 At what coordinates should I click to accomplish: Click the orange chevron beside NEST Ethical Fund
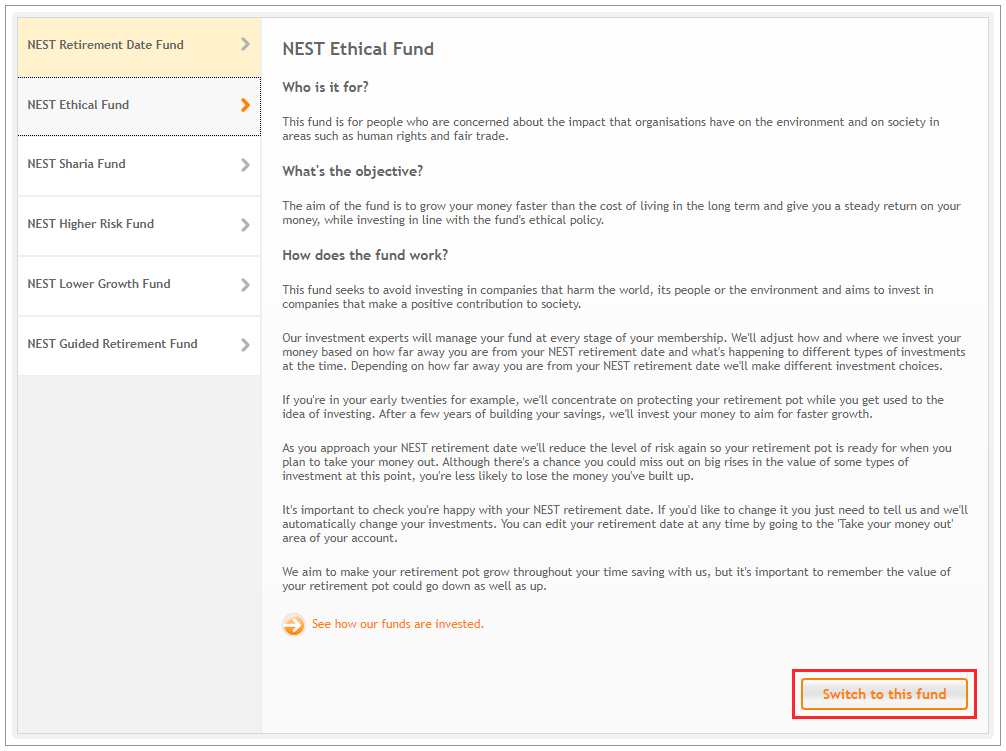246,105
